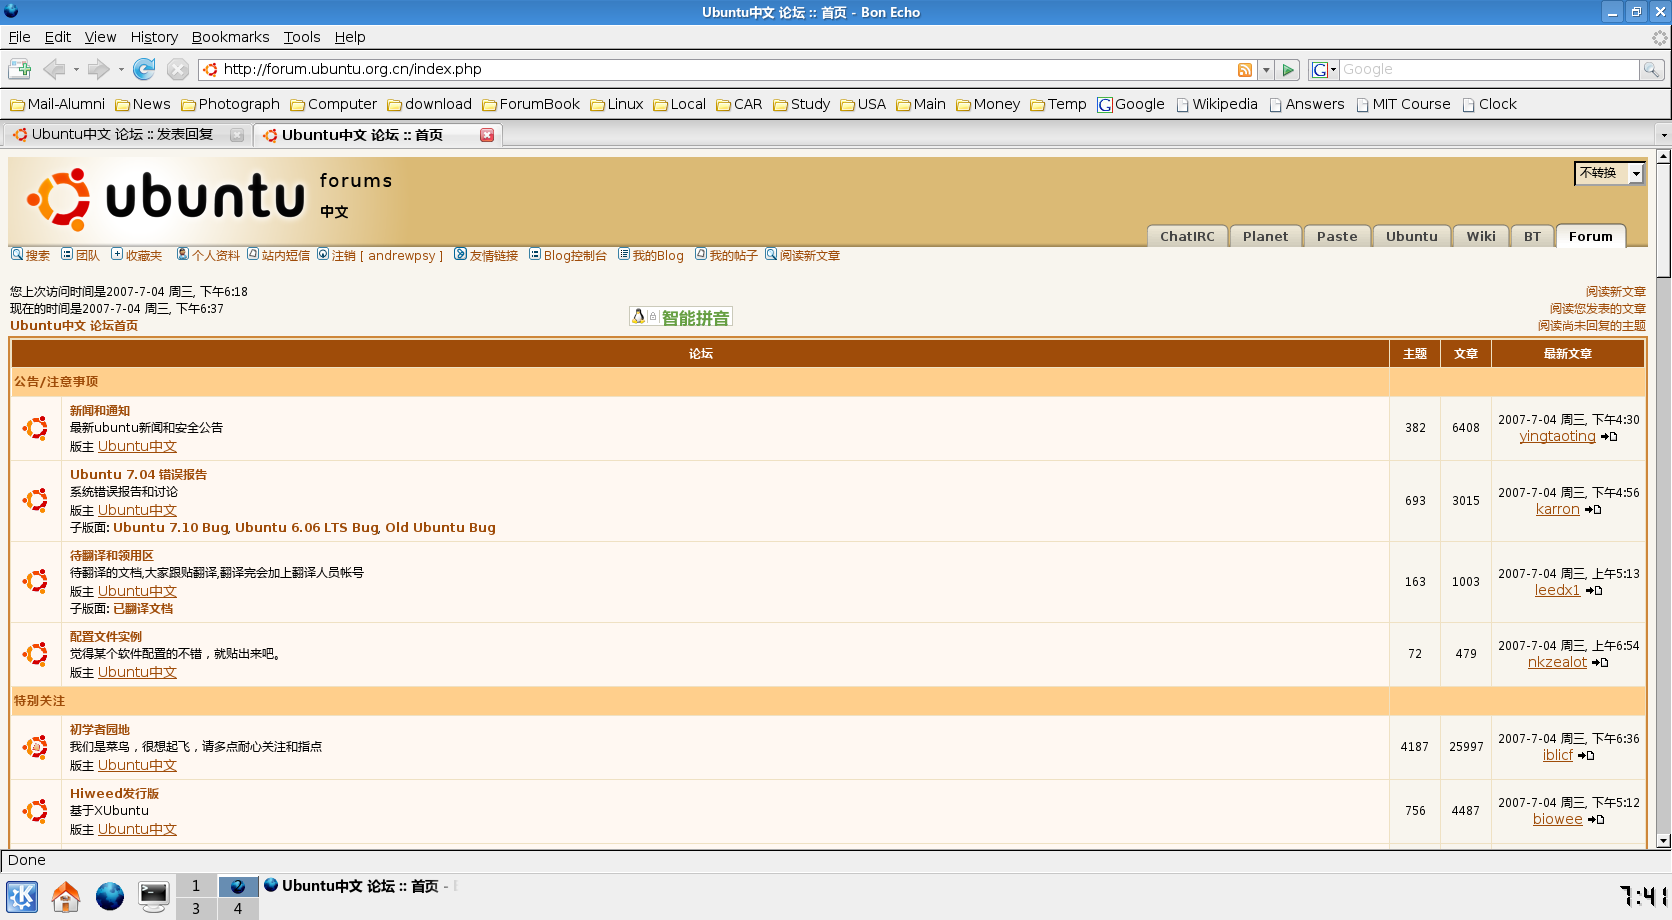Image resolution: width=1672 pixels, height=920 pixels.
Task: Open latest poster yingtaoting's profile
Action: (1557, 436)
